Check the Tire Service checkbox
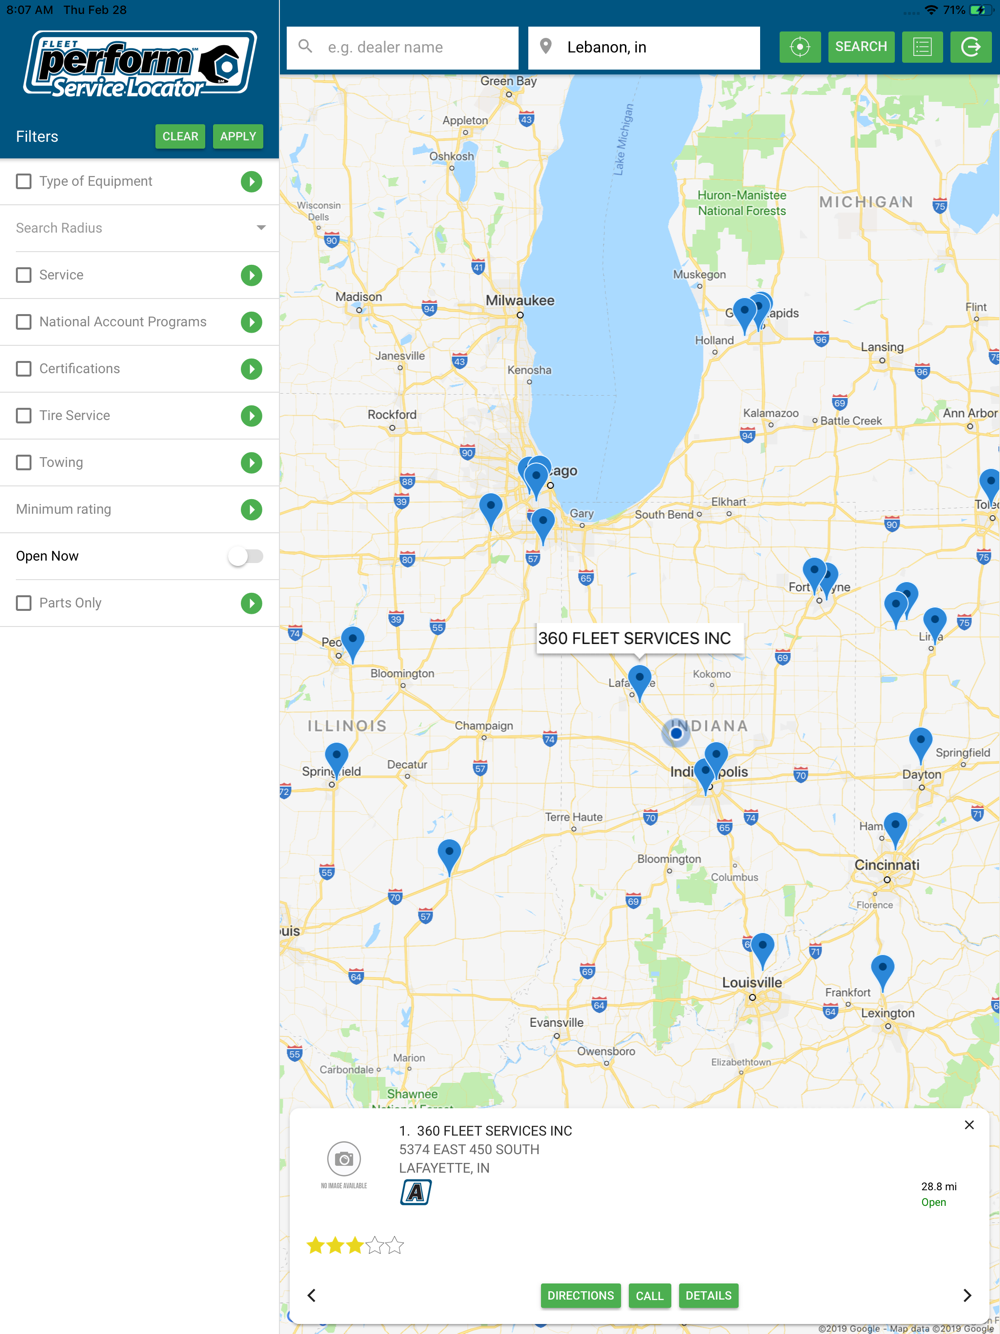The width and height of the screenshot is (1000, 1334). 24,415
